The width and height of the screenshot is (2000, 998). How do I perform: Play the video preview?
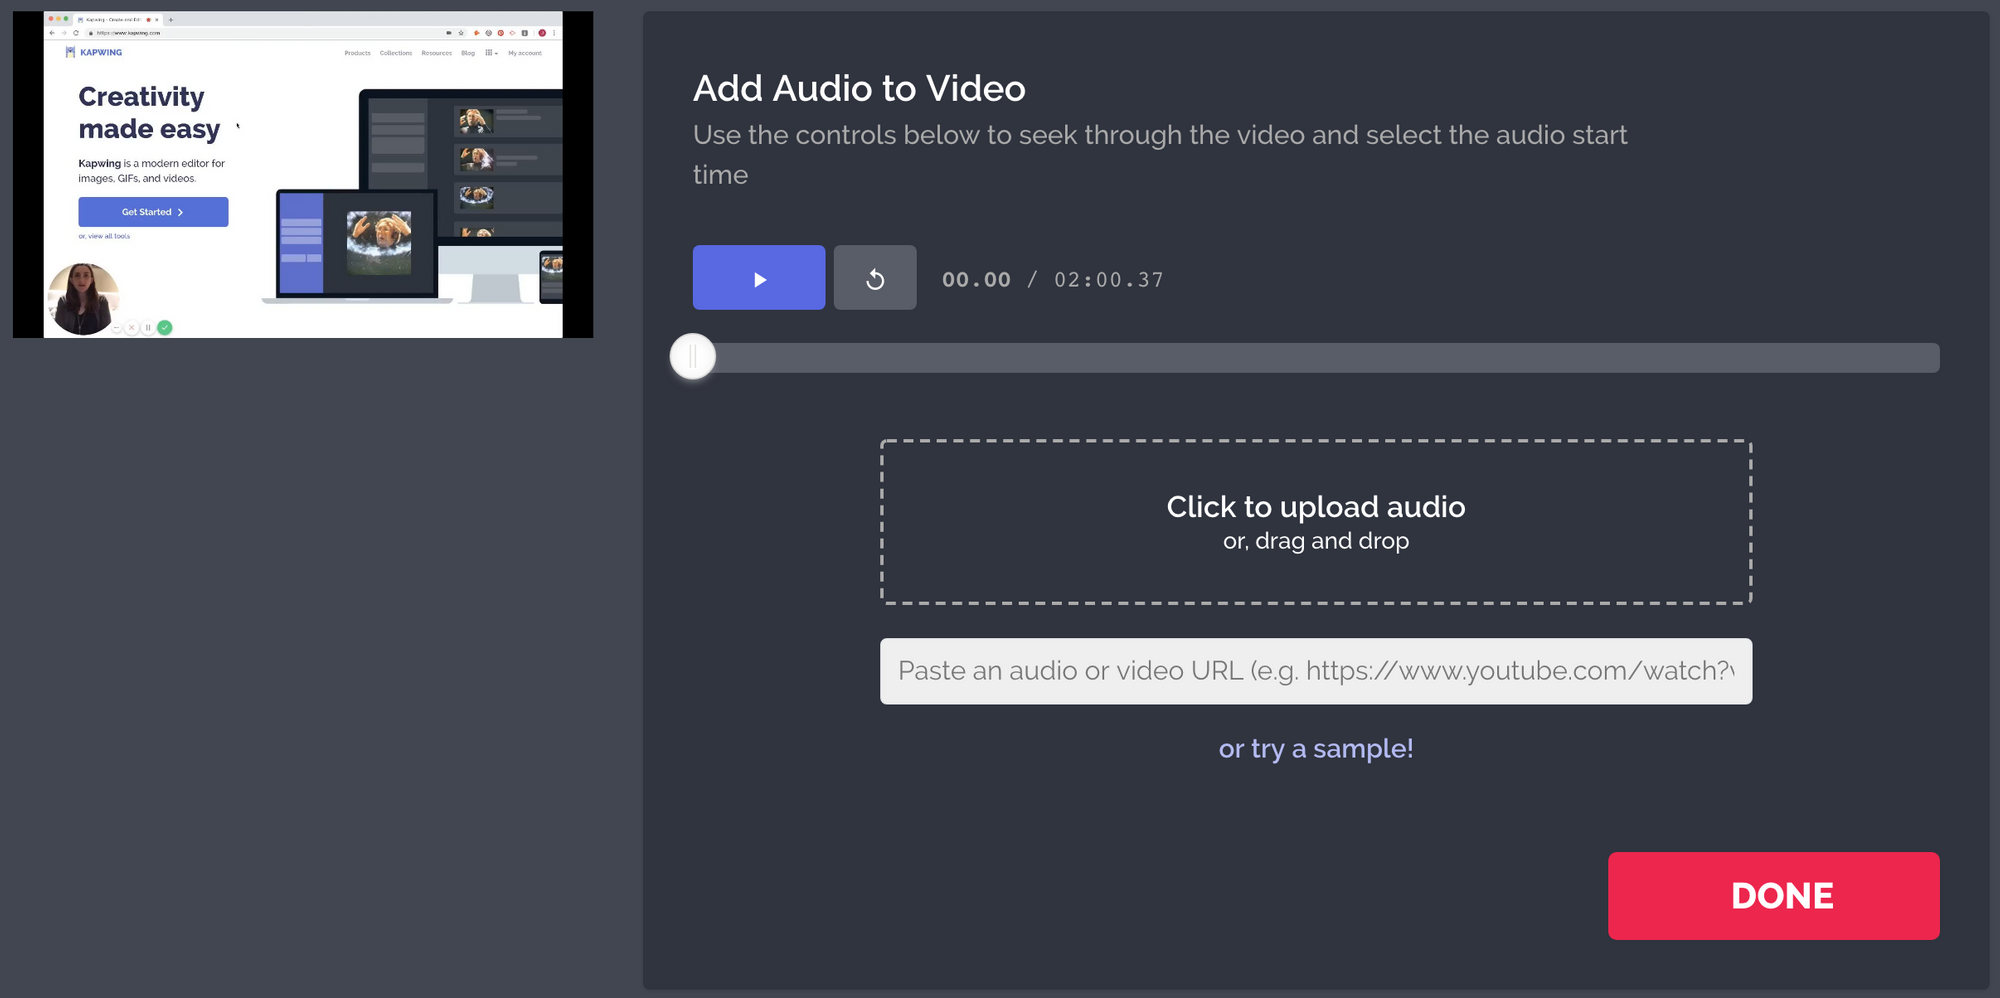(758, 278)
